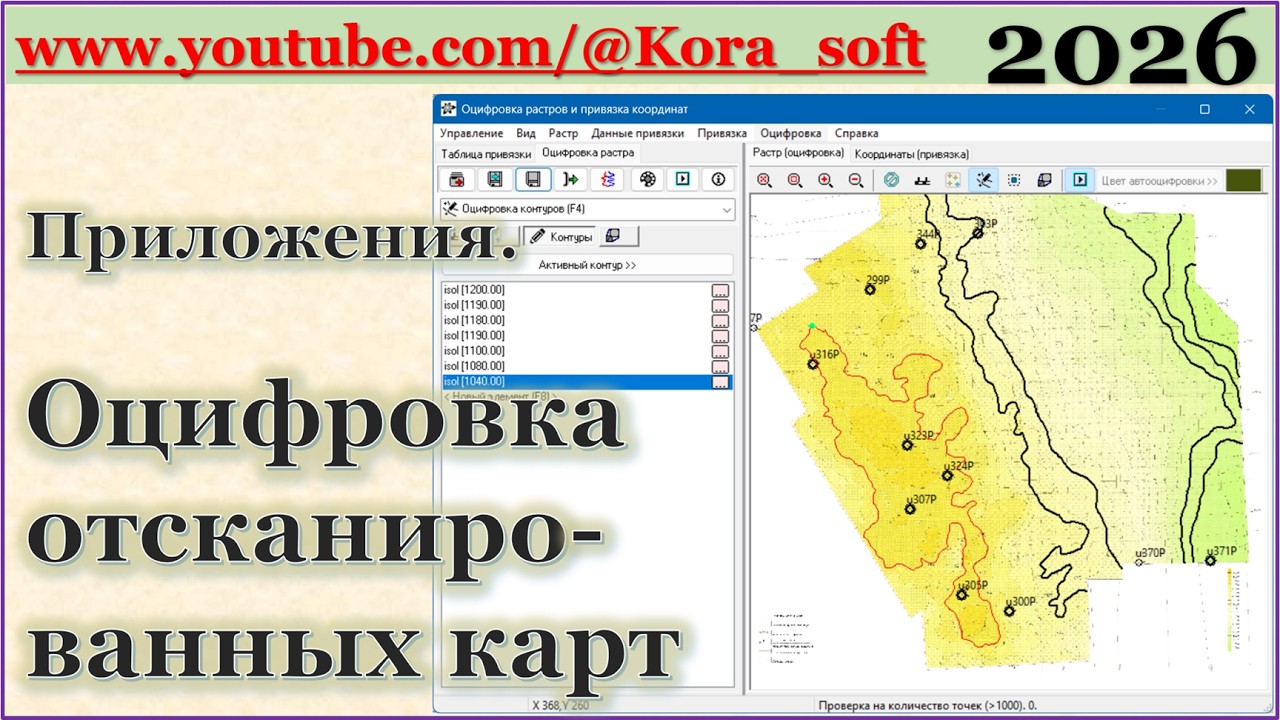The image size is (1280, 720).
Task: Maximize the Оцифровка растров window
Action: [1205, 109]
